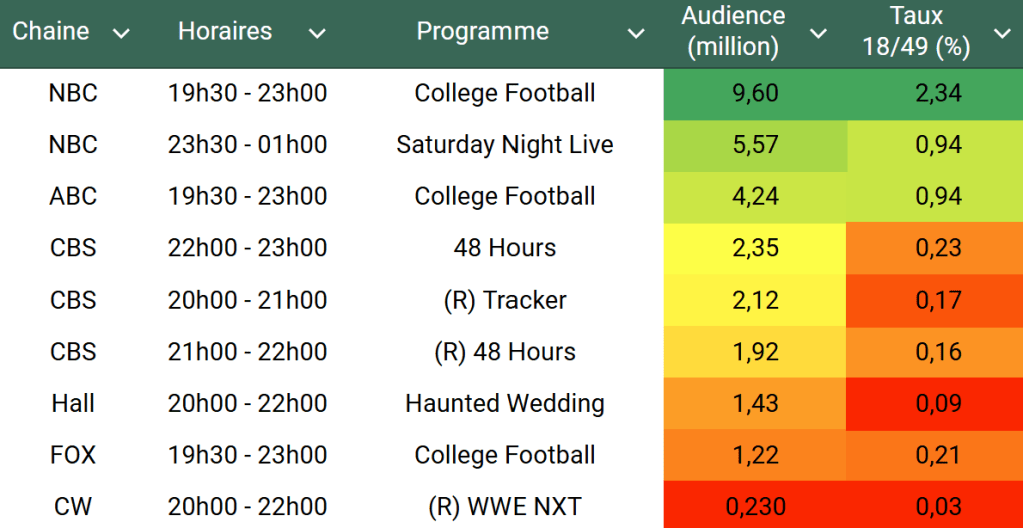Select the Hall channel cell
1023x528 pixels.
(73, 404)
